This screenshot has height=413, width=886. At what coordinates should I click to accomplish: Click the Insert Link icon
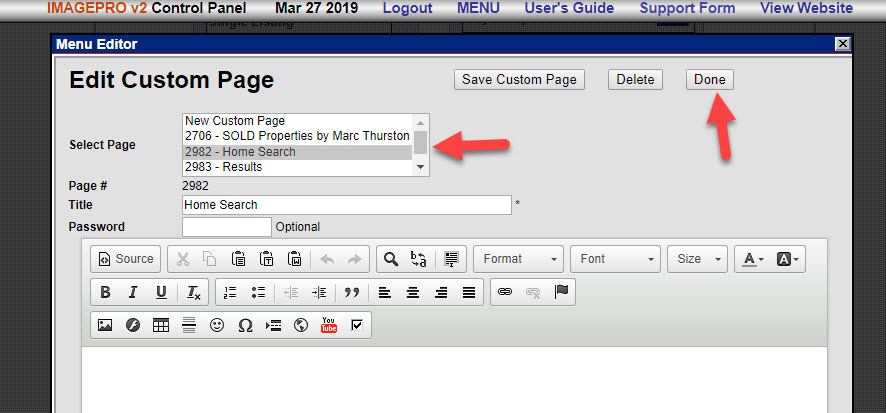coord(505,292)
